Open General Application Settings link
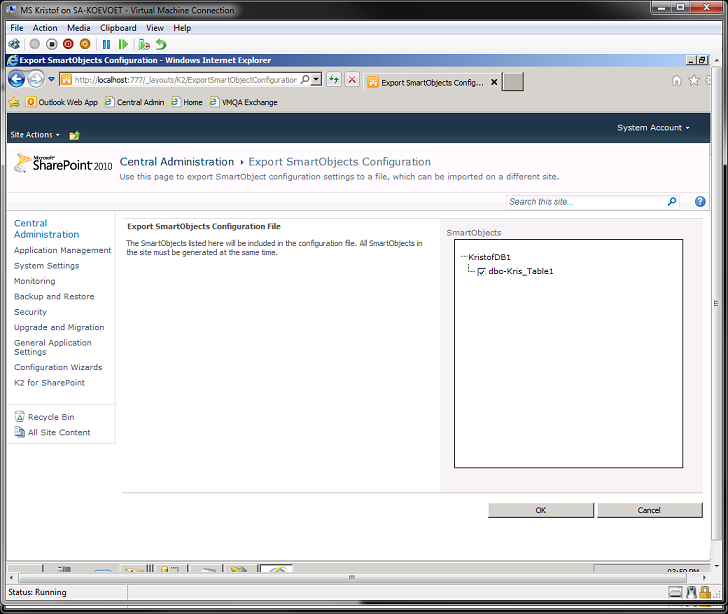The image size is (728, 614). click(x=53, y=347)
